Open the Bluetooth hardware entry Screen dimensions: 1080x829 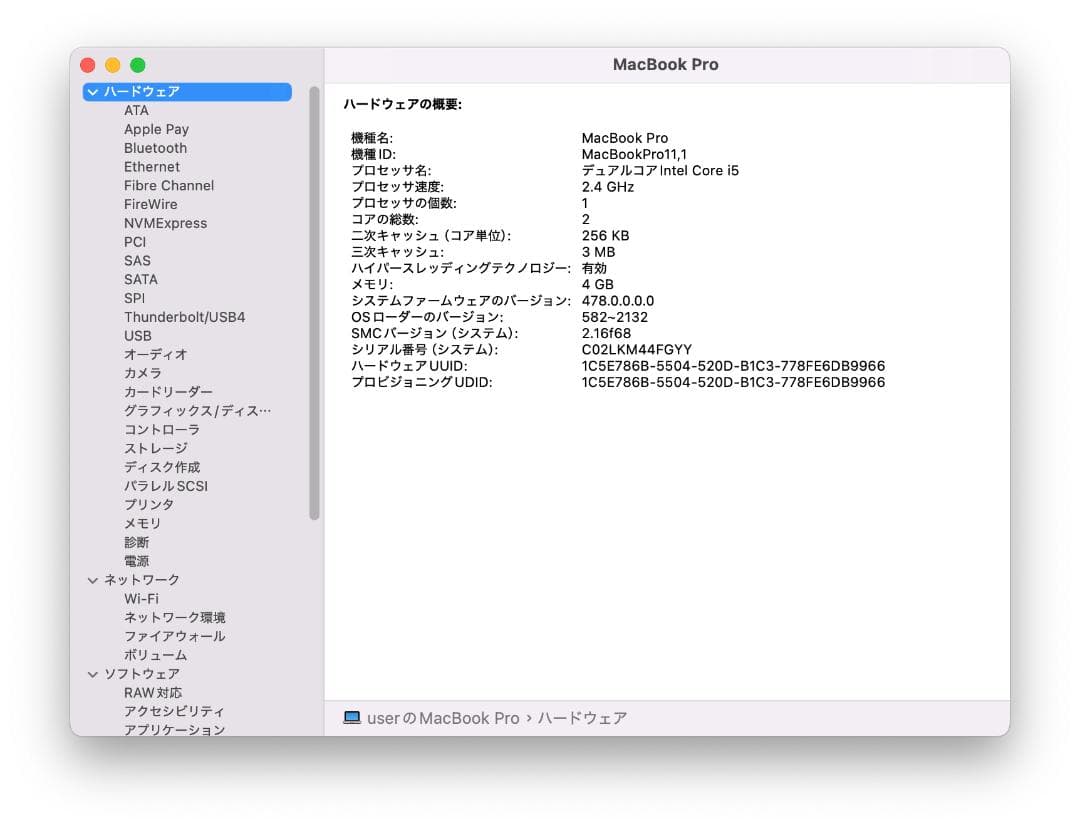(x=155, y=148)
